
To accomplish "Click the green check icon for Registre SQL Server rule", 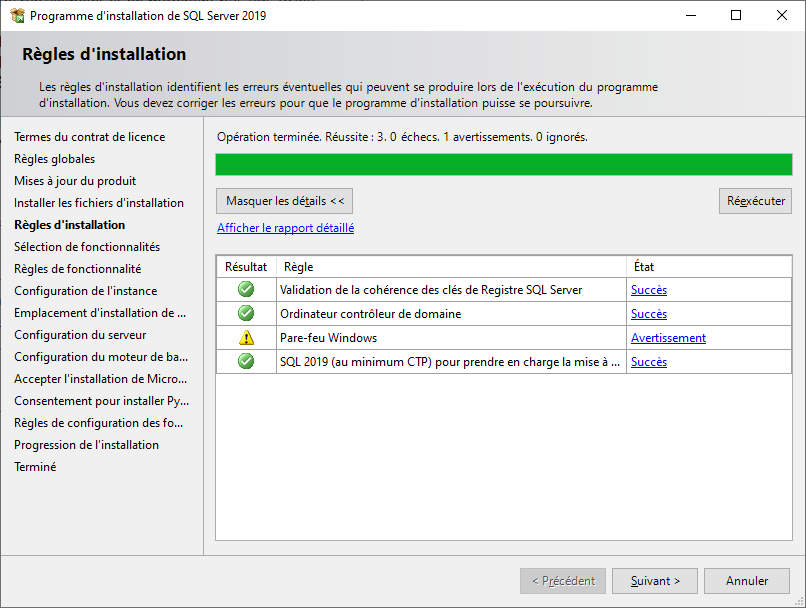I will 246,289.
